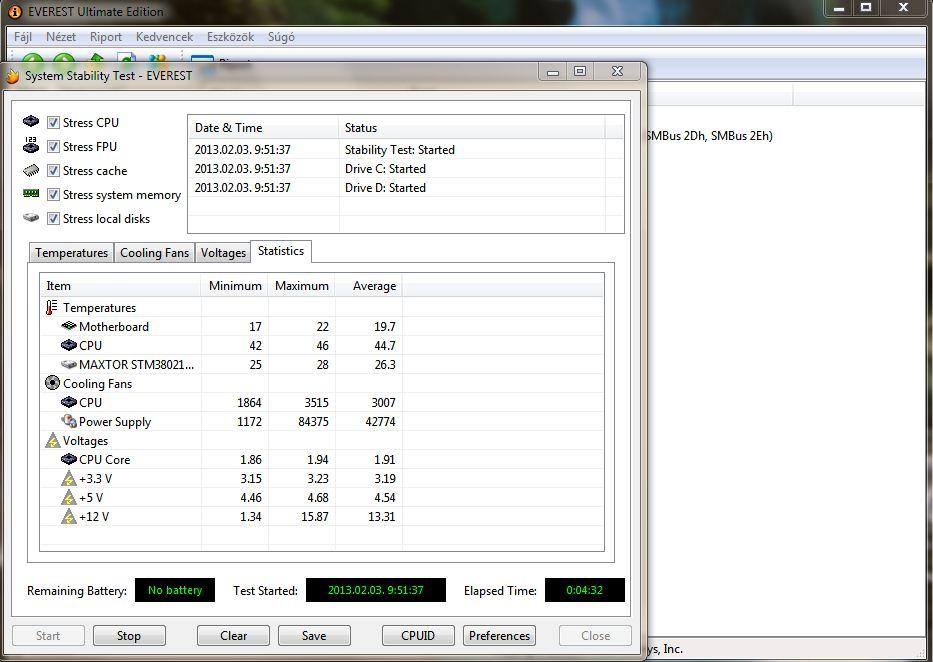Click the +3.3 V row icon
This screenshot has width=933, height=662.
pyautogui.click(x=69, y=478)
